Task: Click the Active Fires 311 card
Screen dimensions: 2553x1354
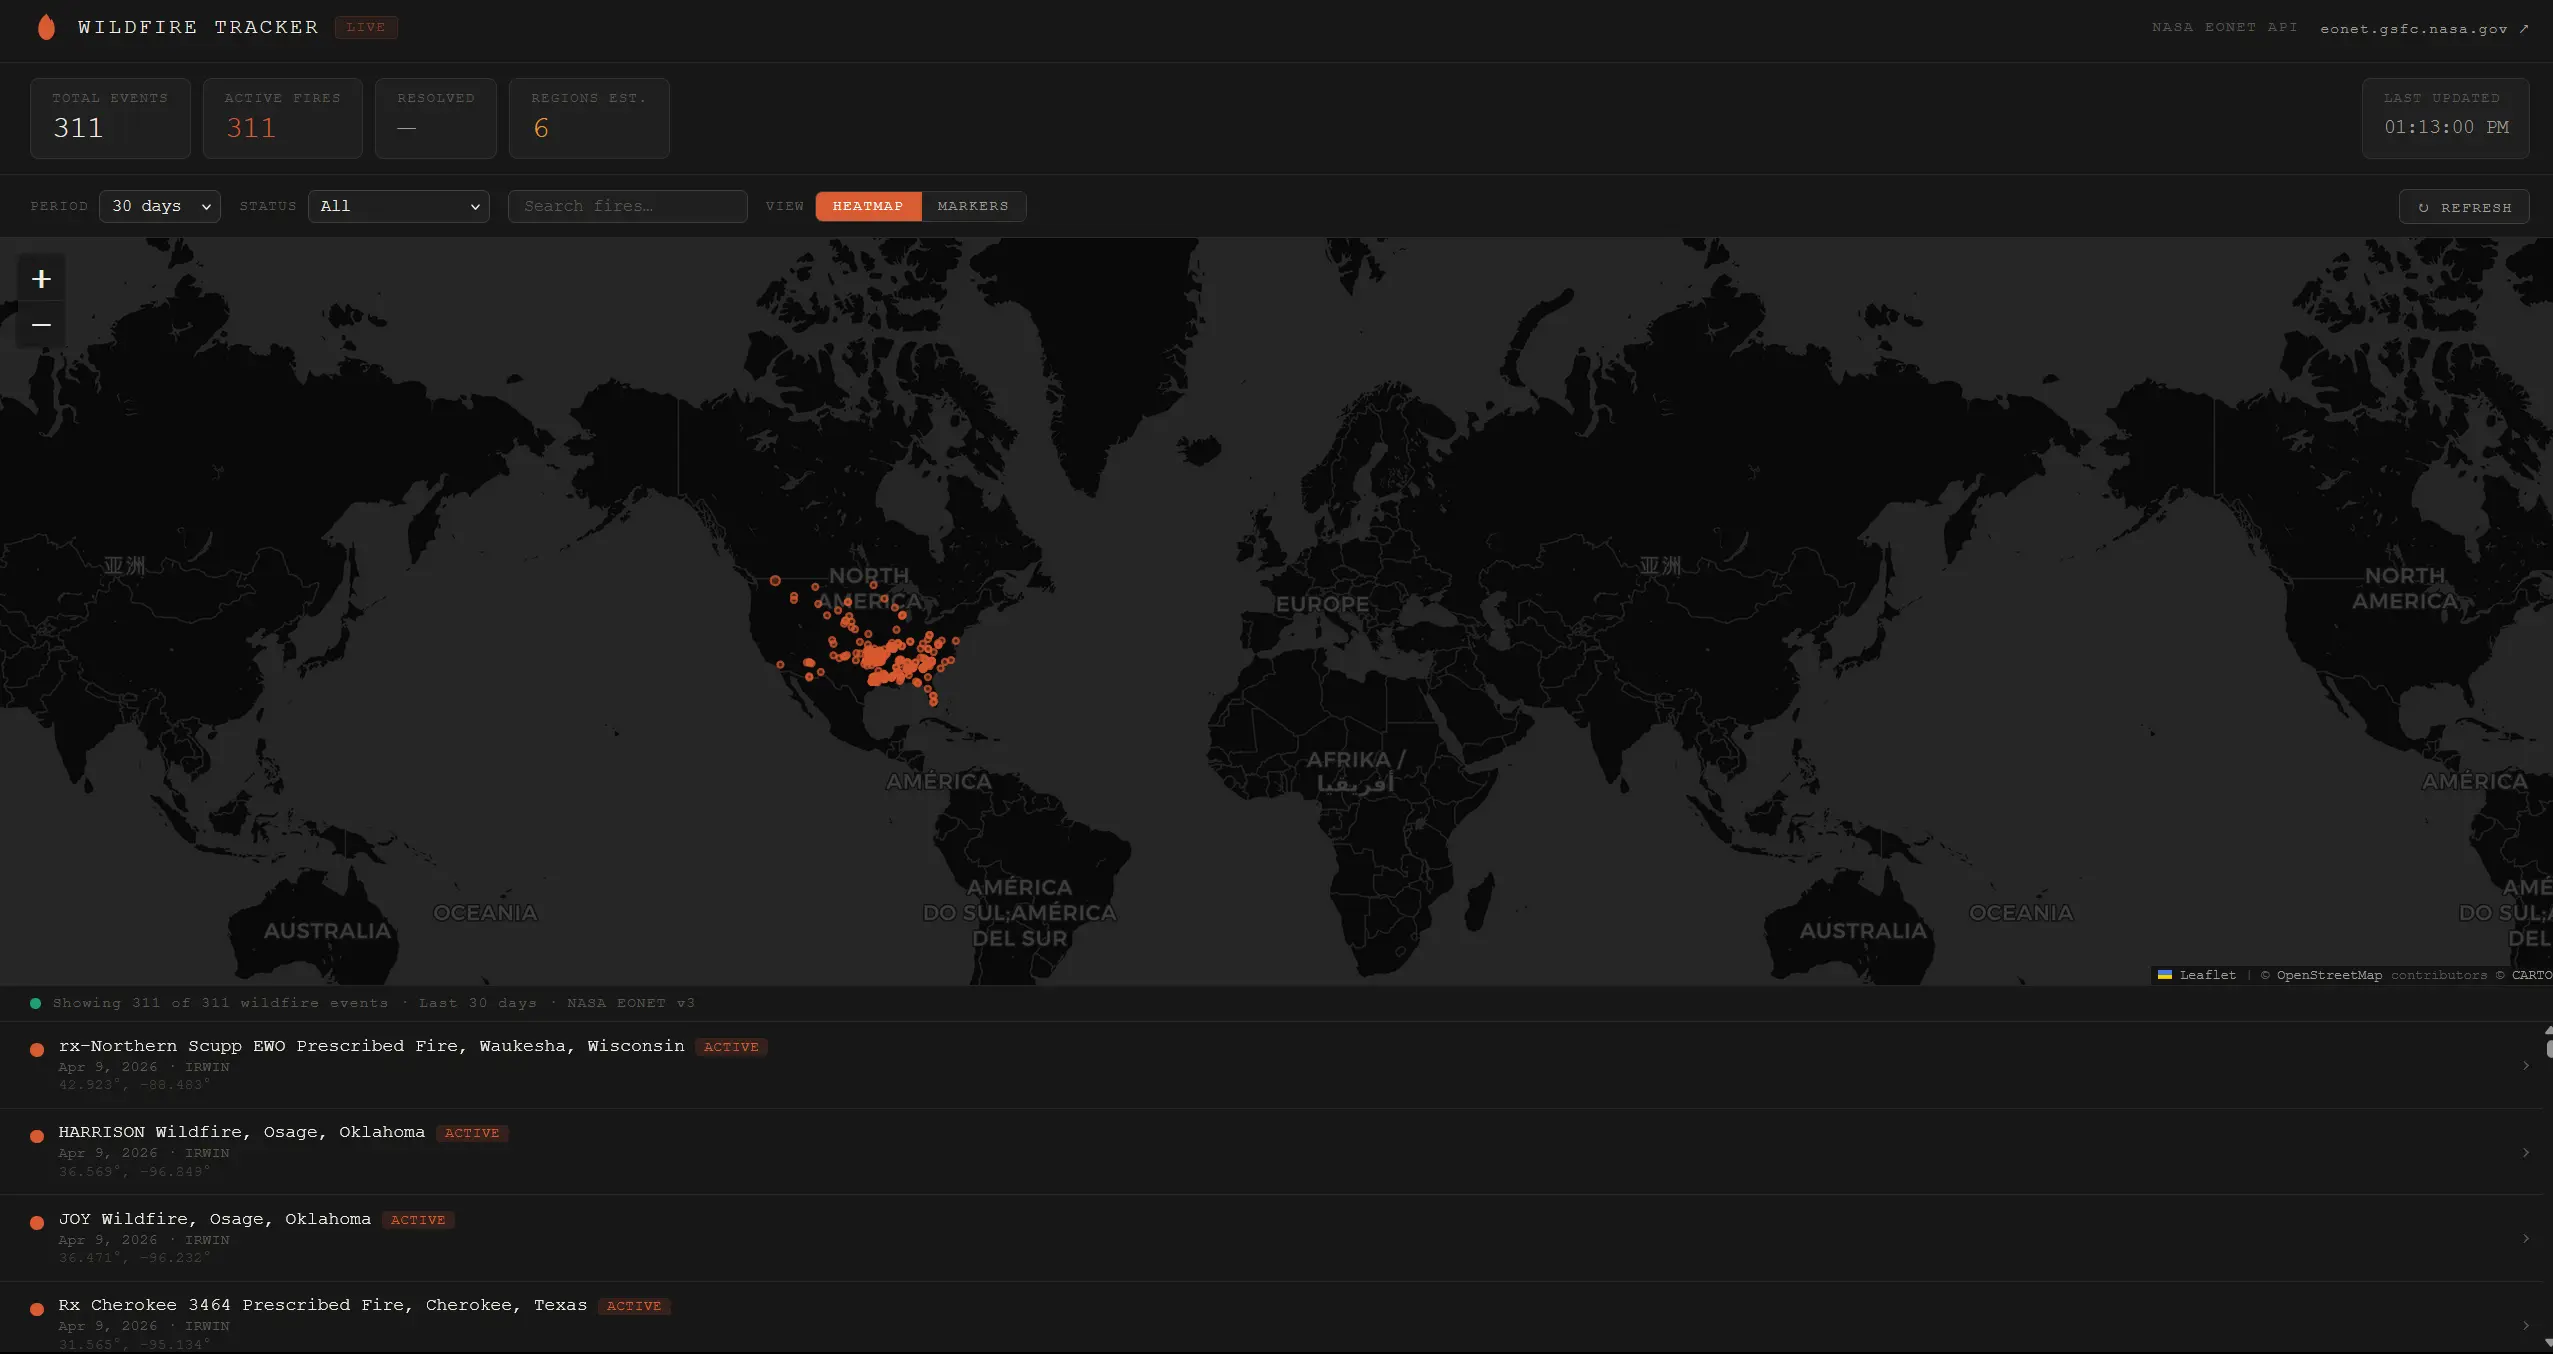Action: [x=283, y=118]
